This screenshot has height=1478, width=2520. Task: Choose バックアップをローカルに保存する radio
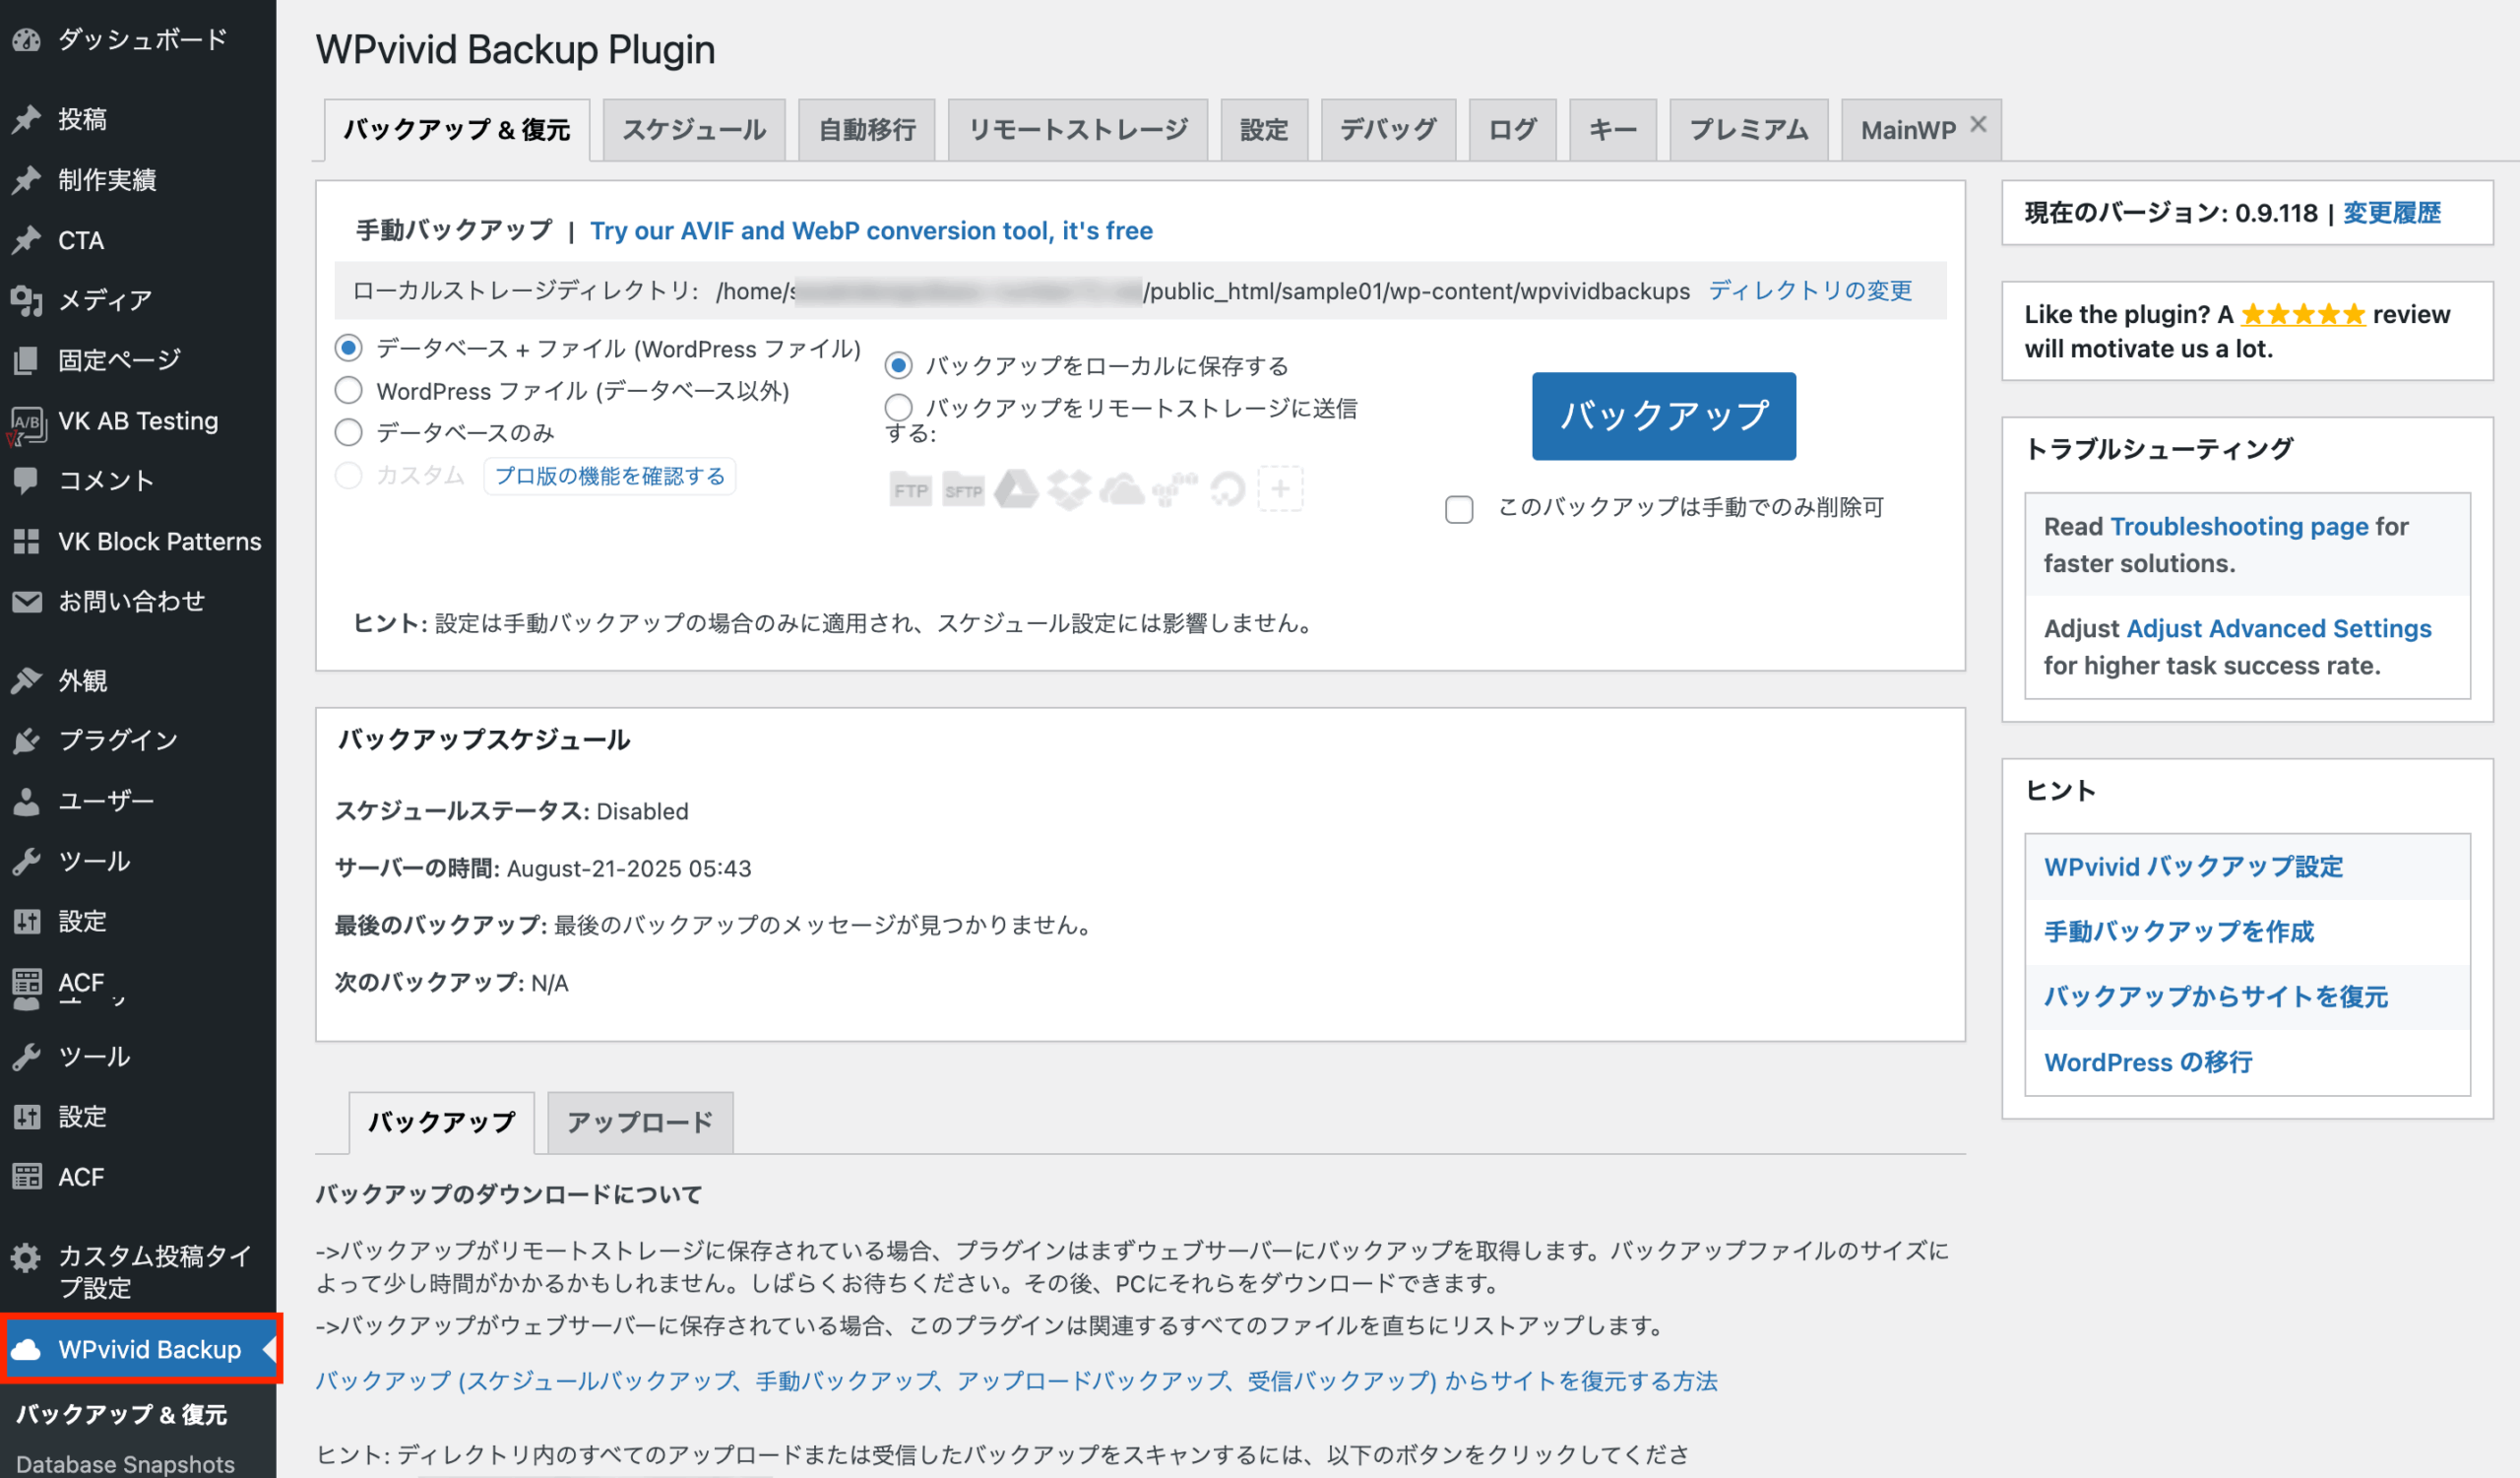[898, 366]
